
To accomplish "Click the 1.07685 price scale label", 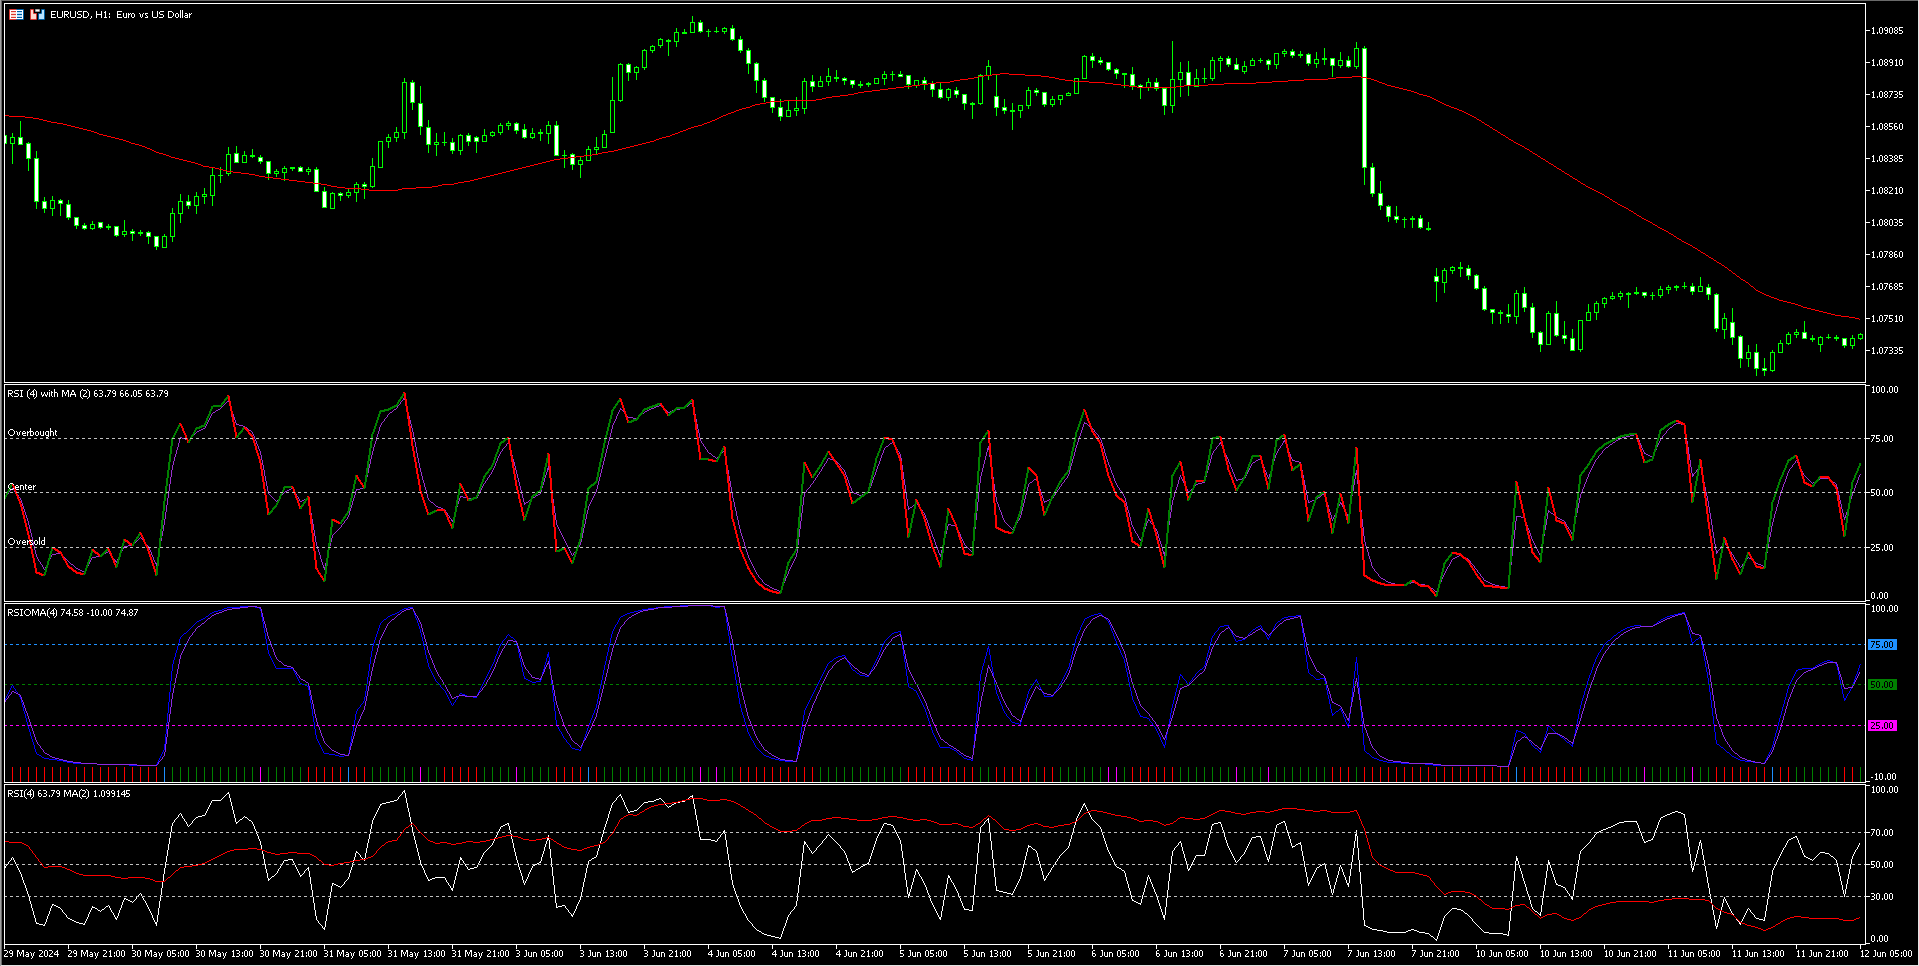I will point(1886,287).
